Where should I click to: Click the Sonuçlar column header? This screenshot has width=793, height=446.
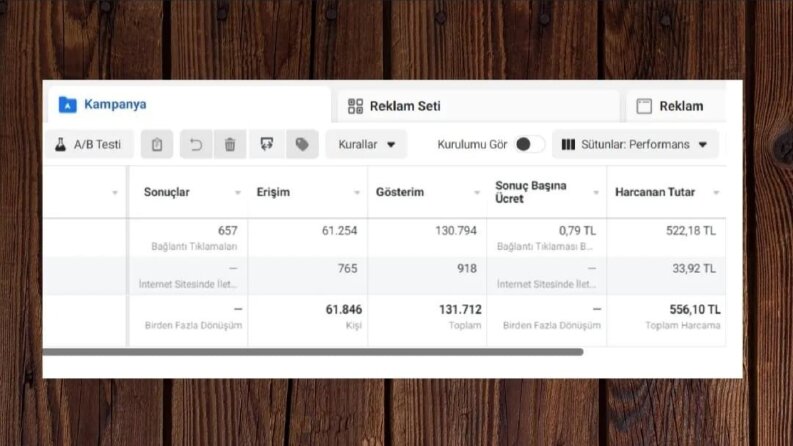point(166,192)
